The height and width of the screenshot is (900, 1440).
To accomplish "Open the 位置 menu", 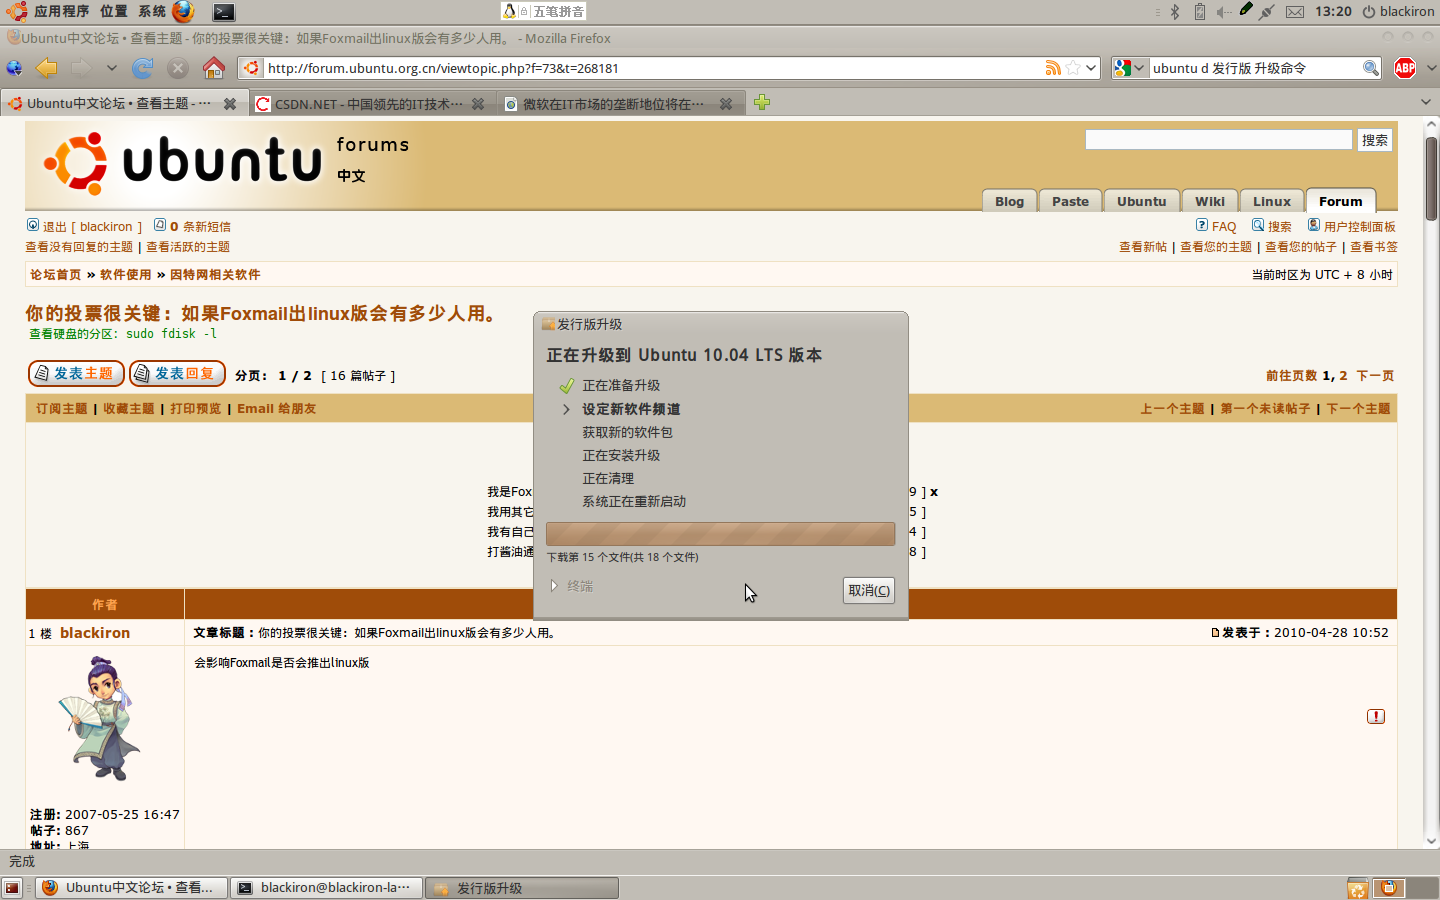I will pos(113,11).
